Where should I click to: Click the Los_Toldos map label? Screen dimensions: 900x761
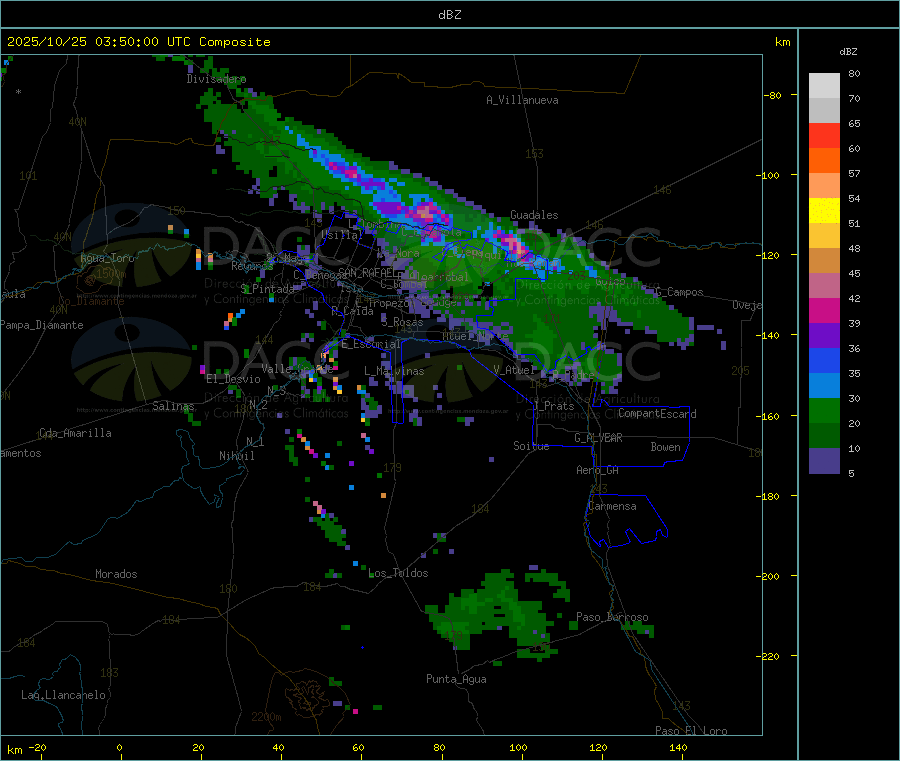click(x=398, y=573)
